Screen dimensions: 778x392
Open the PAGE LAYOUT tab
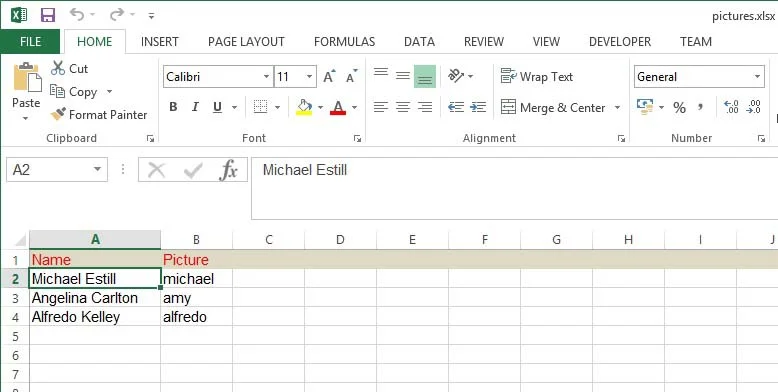pos(246,42)
